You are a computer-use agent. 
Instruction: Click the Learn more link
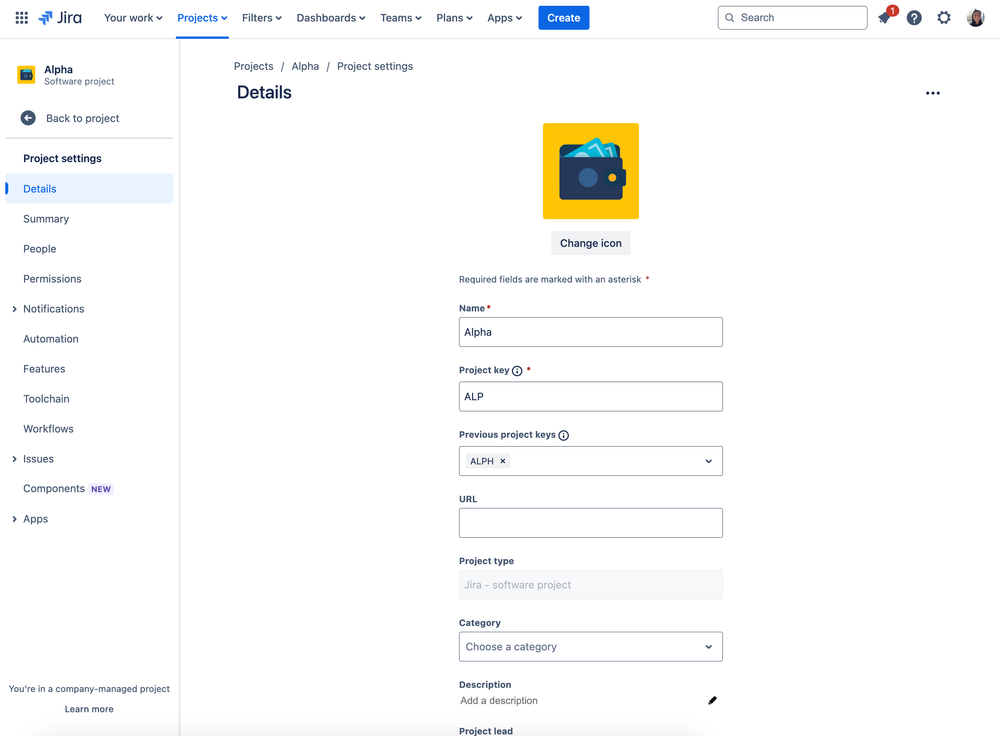coord(89,709)
